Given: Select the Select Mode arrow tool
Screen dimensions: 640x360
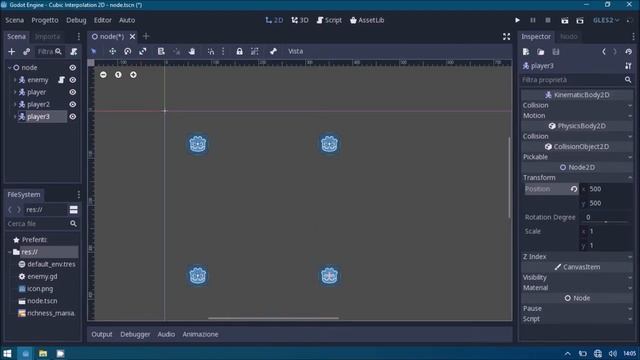Looking at the screenshot, I should tap(93, 51).
